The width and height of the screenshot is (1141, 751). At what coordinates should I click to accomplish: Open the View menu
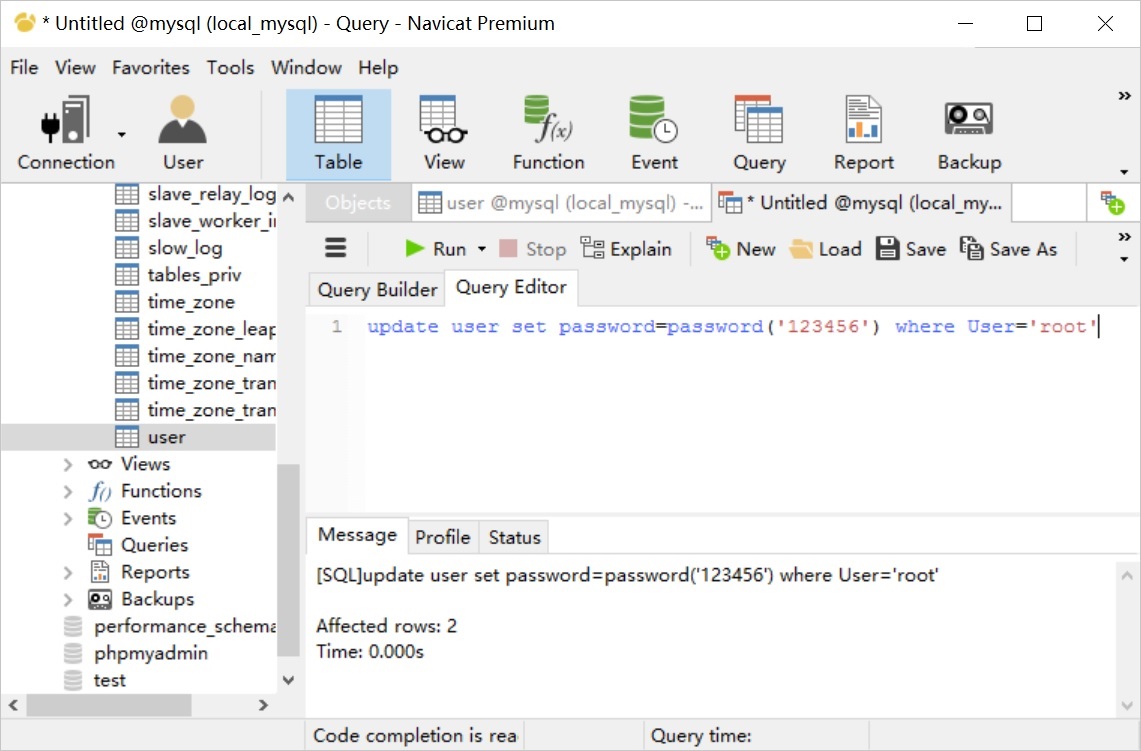pos(75,68)
